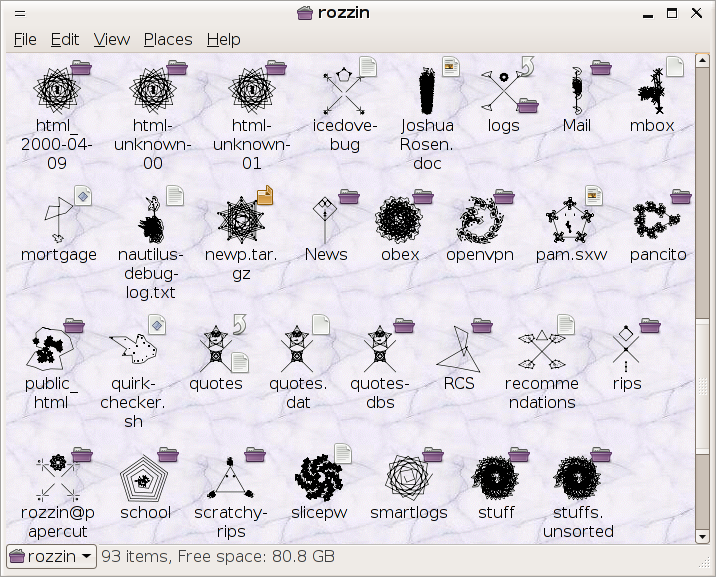This screenshot has height=577, width=716.
Task: Click the "mbox" name label
Action: [652, 126]
